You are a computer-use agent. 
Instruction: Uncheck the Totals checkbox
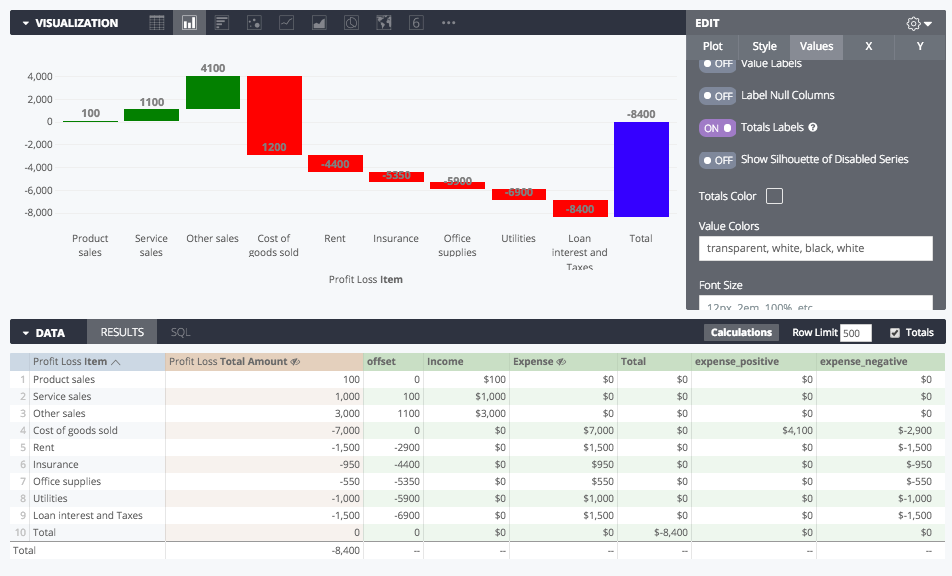(x=894, y=333)
